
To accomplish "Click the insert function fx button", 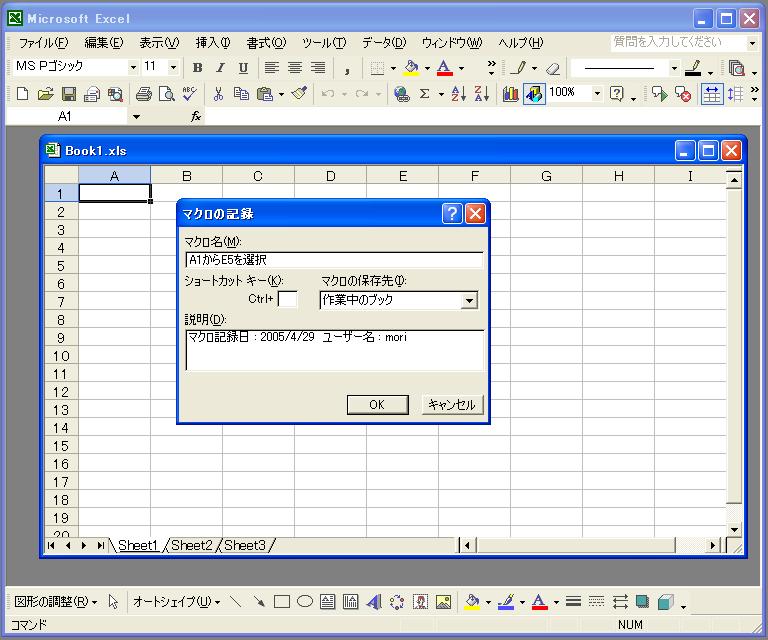I will pyautogui.click(x=196, y=117).
